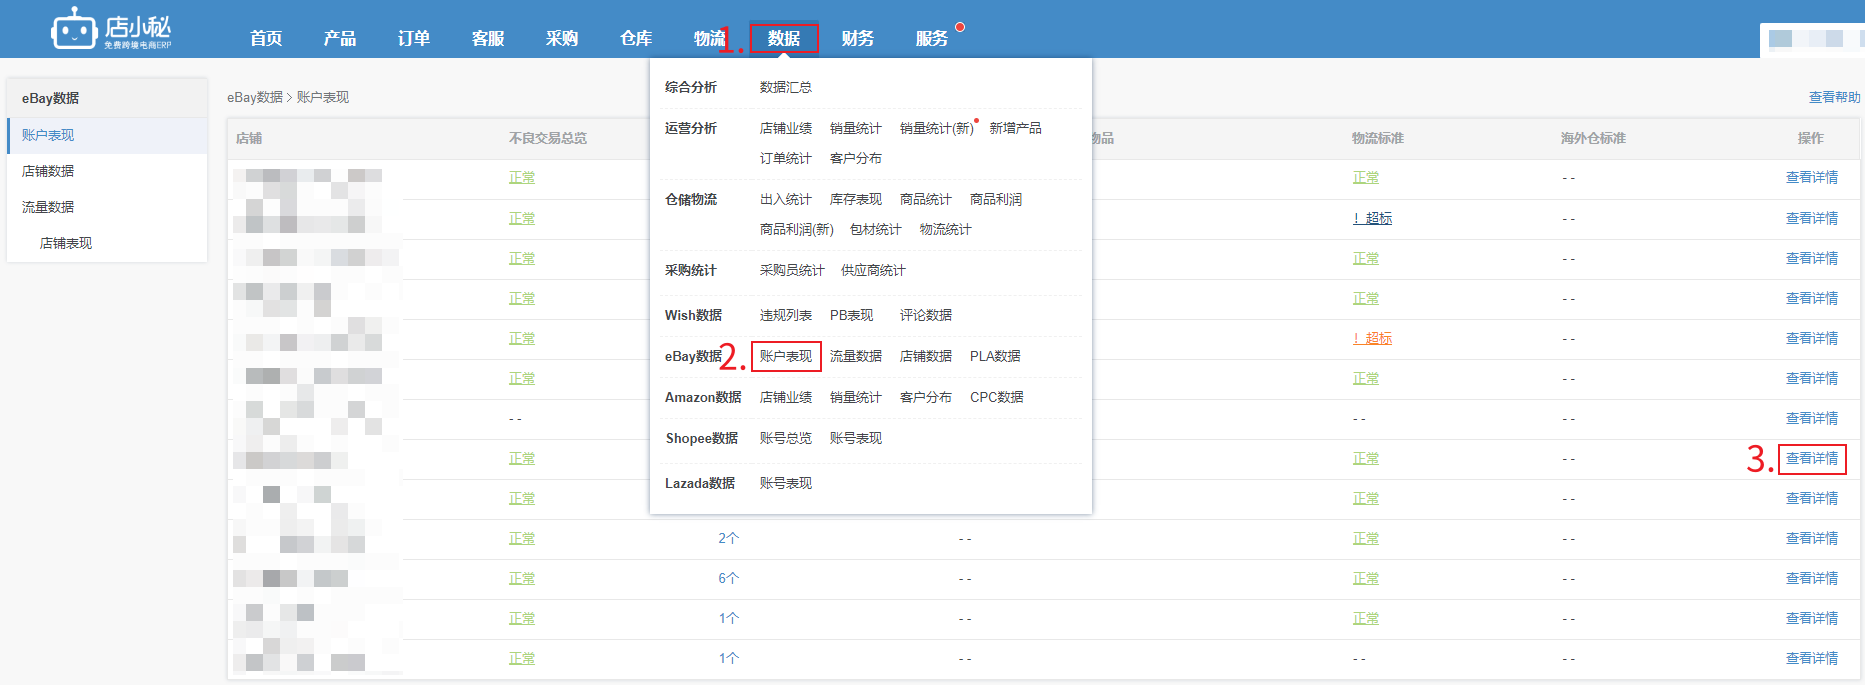This screenshot has width=1865, height=685.
Task: Click the 查看帮助 link
Action: (1834, 97)
